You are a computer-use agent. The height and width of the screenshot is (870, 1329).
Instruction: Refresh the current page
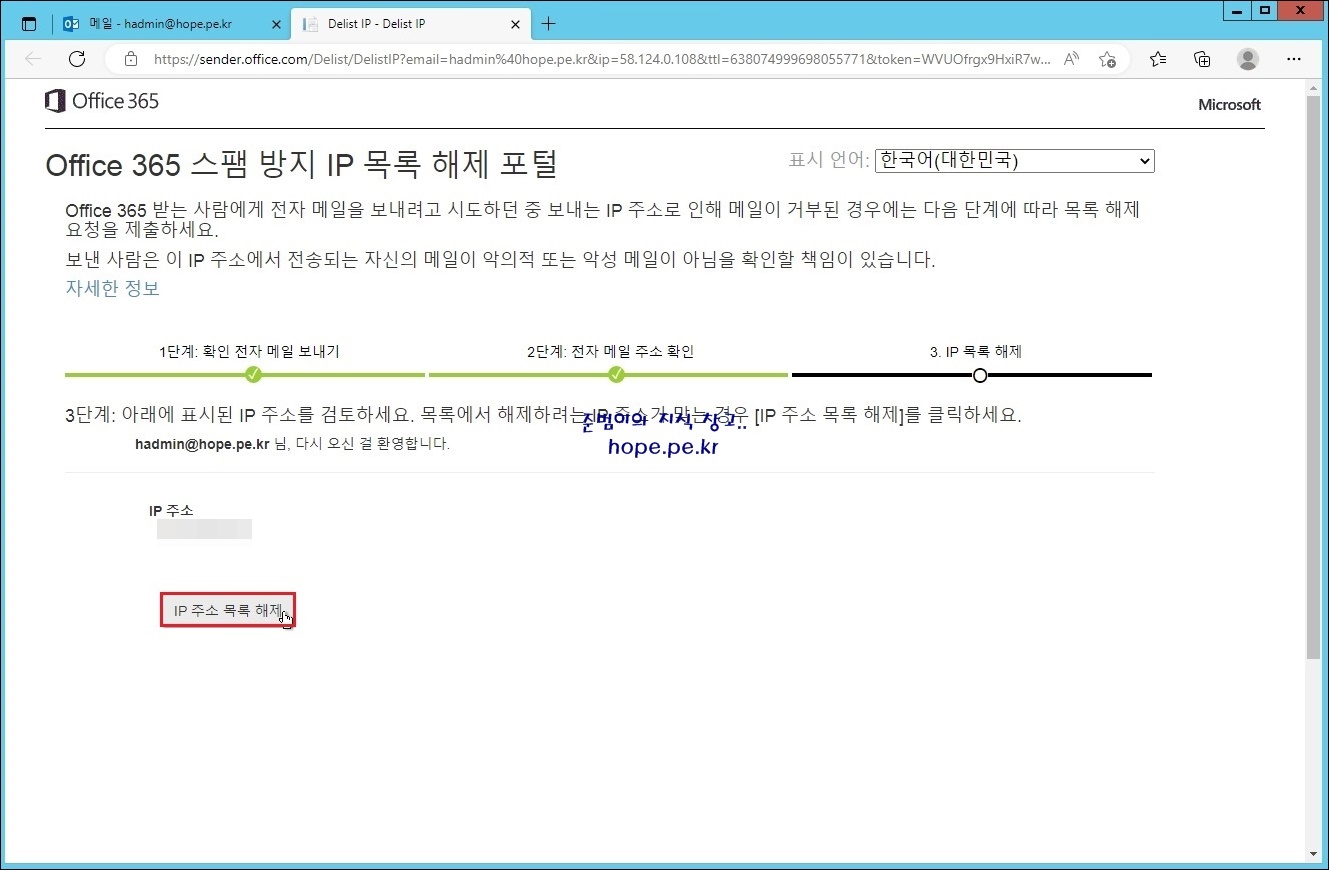(x=77, y=59)
